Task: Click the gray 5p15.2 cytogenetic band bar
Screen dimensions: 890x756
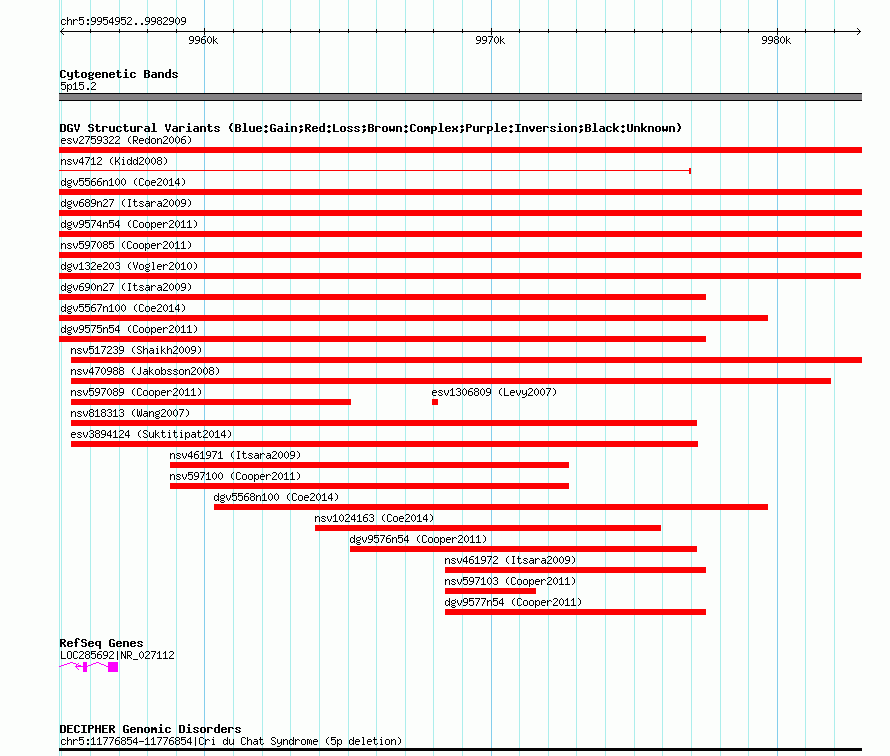Action: (460, 97)
